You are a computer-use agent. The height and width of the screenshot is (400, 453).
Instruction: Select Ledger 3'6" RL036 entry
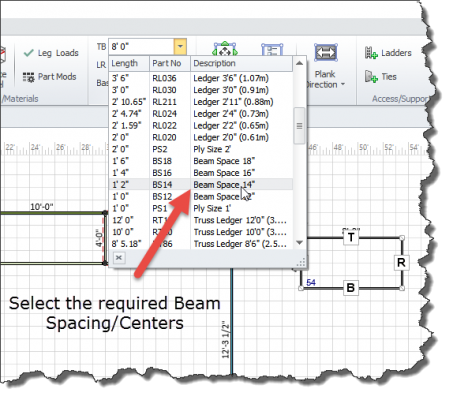pyautogui.click(x=201, y=78)
